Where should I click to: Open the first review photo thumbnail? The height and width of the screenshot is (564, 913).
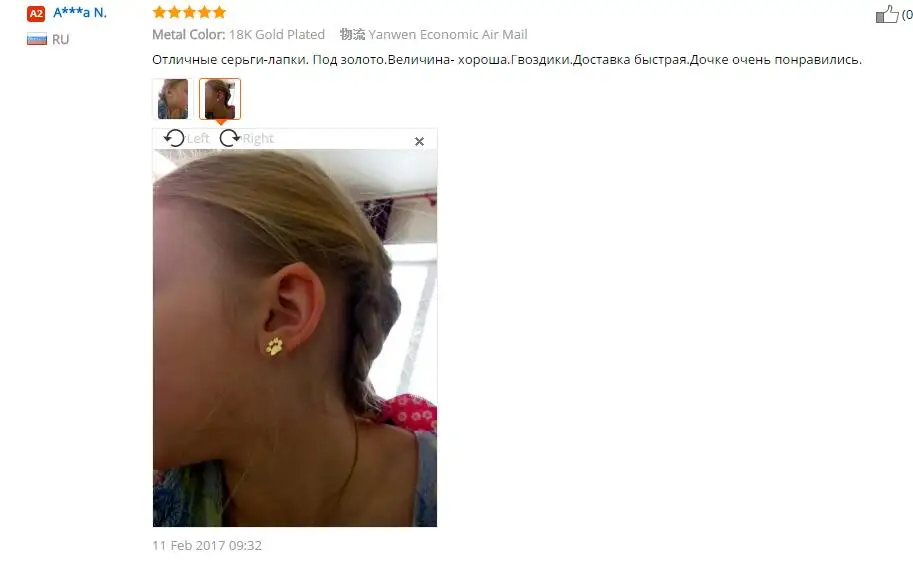point(173,99)
